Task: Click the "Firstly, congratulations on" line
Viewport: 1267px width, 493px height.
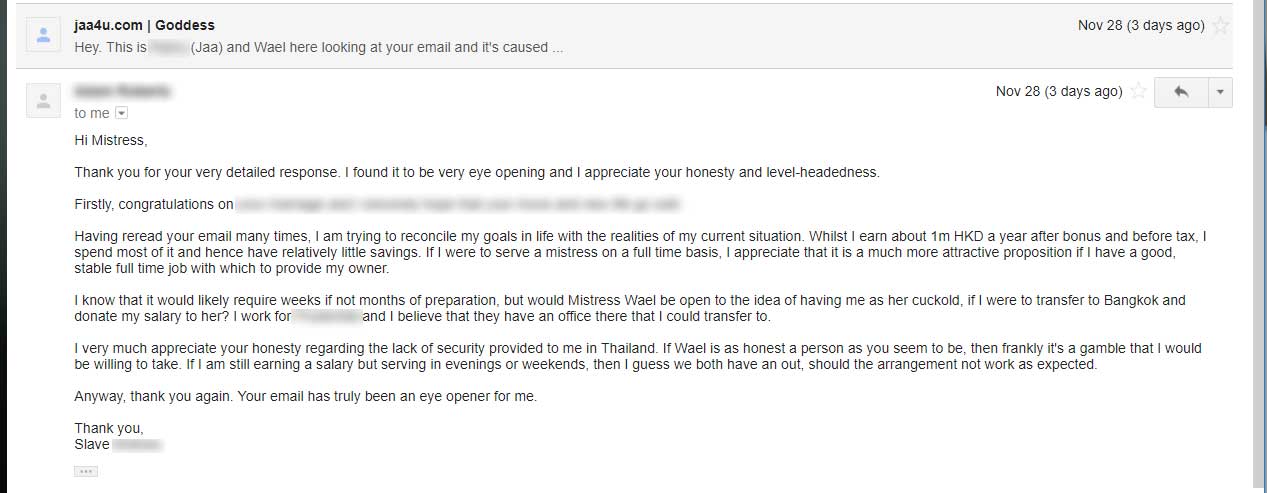Action: pos(154,205)
